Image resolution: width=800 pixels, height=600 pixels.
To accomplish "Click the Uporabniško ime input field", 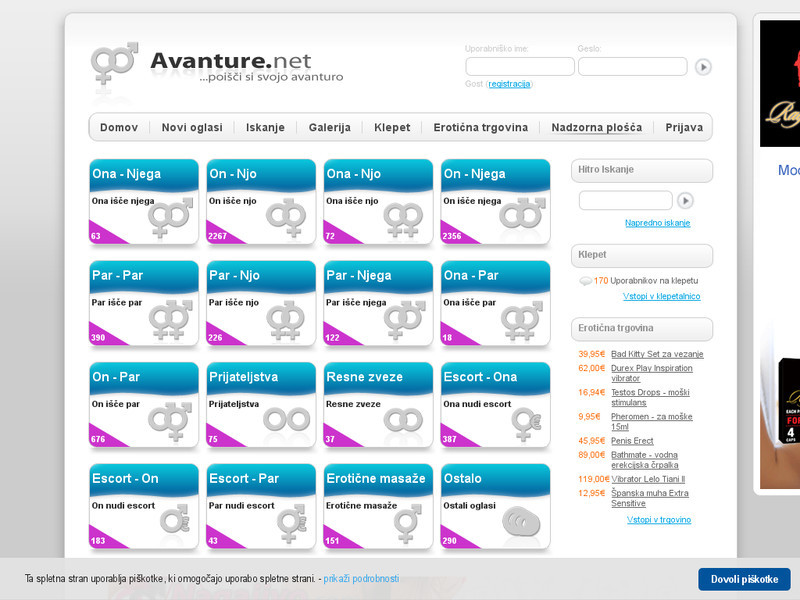I will (520, 67).
